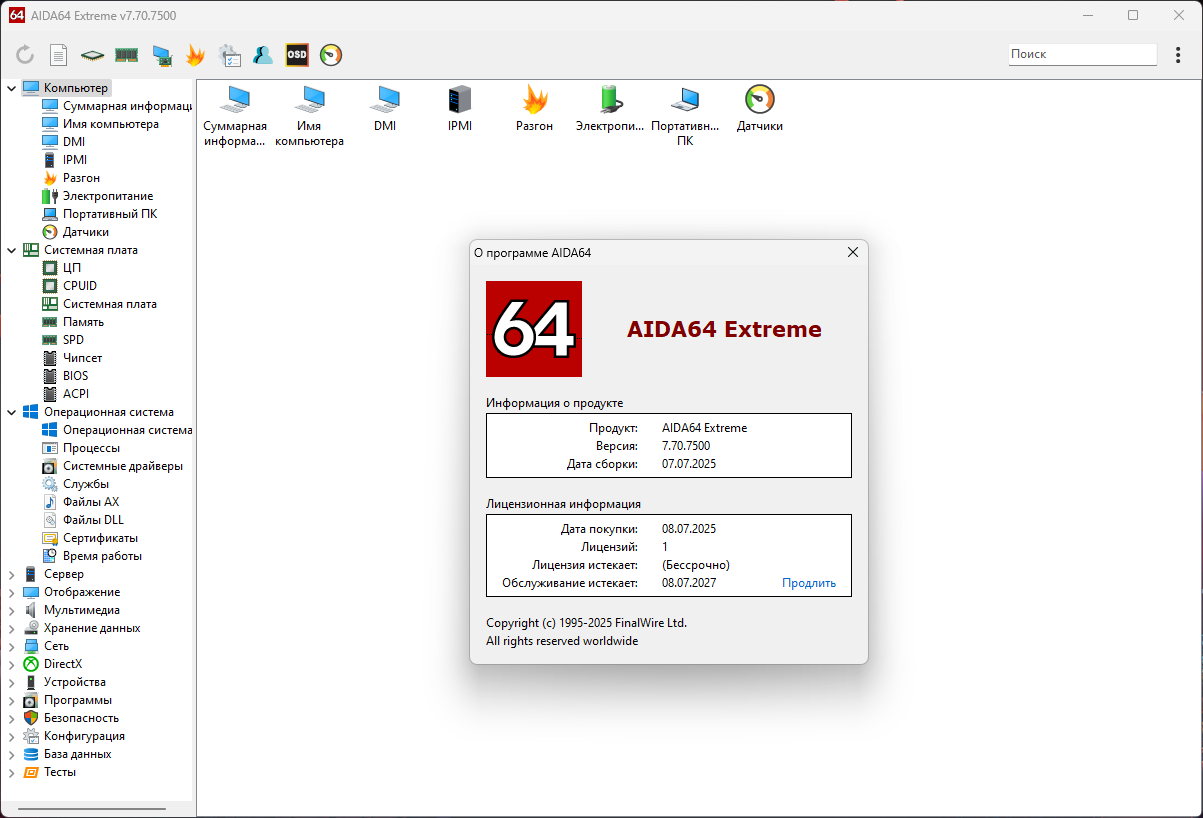
Task: Collapse the Компьютер tree node
Action: (12, 88)
